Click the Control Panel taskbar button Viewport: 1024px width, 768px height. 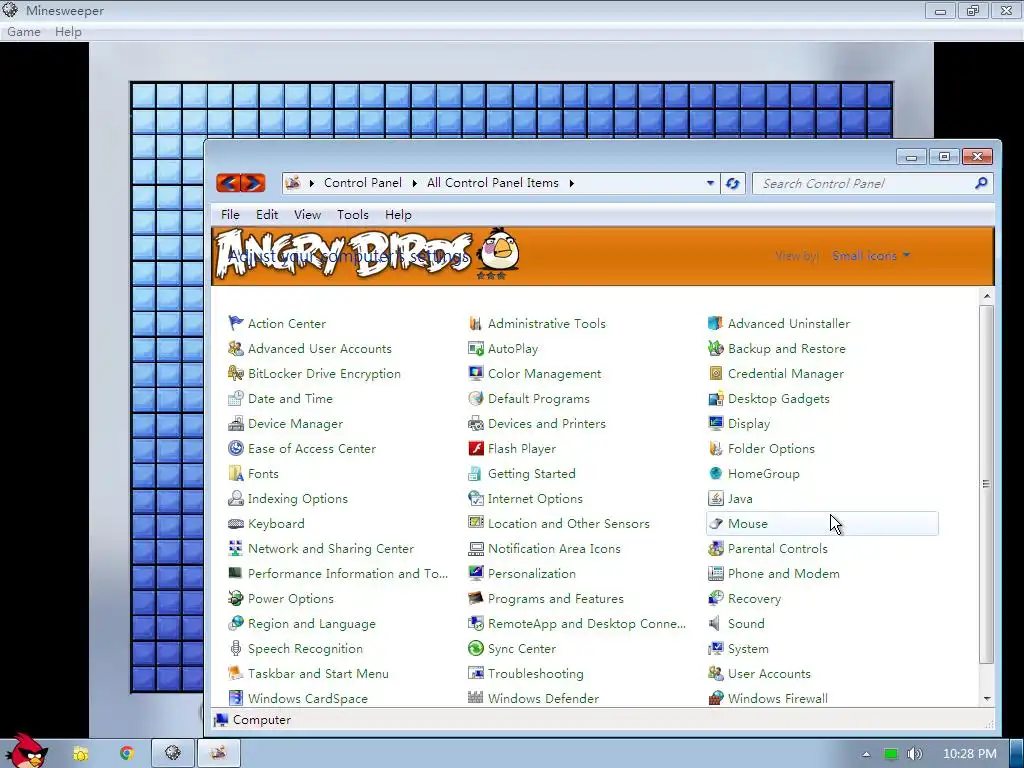click(219, 753)
